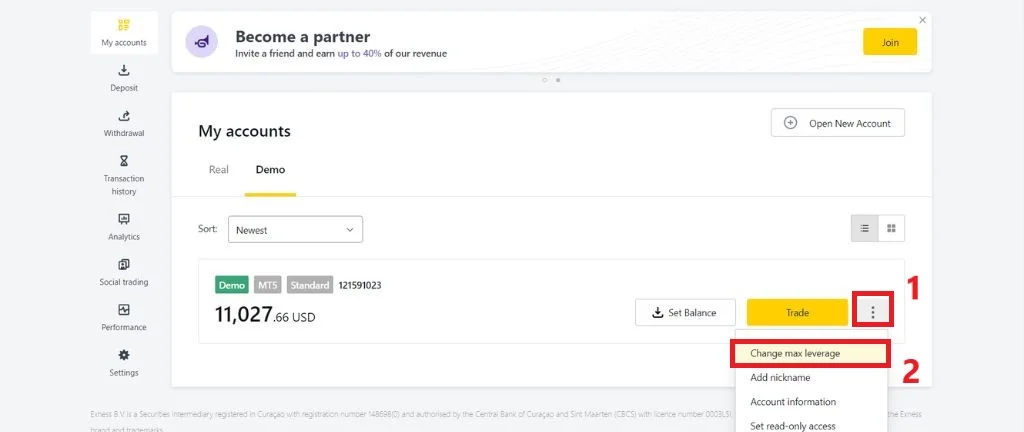Go to Social trading
This screenshot has width=1024, height=432.
click(x=124, y=272)
